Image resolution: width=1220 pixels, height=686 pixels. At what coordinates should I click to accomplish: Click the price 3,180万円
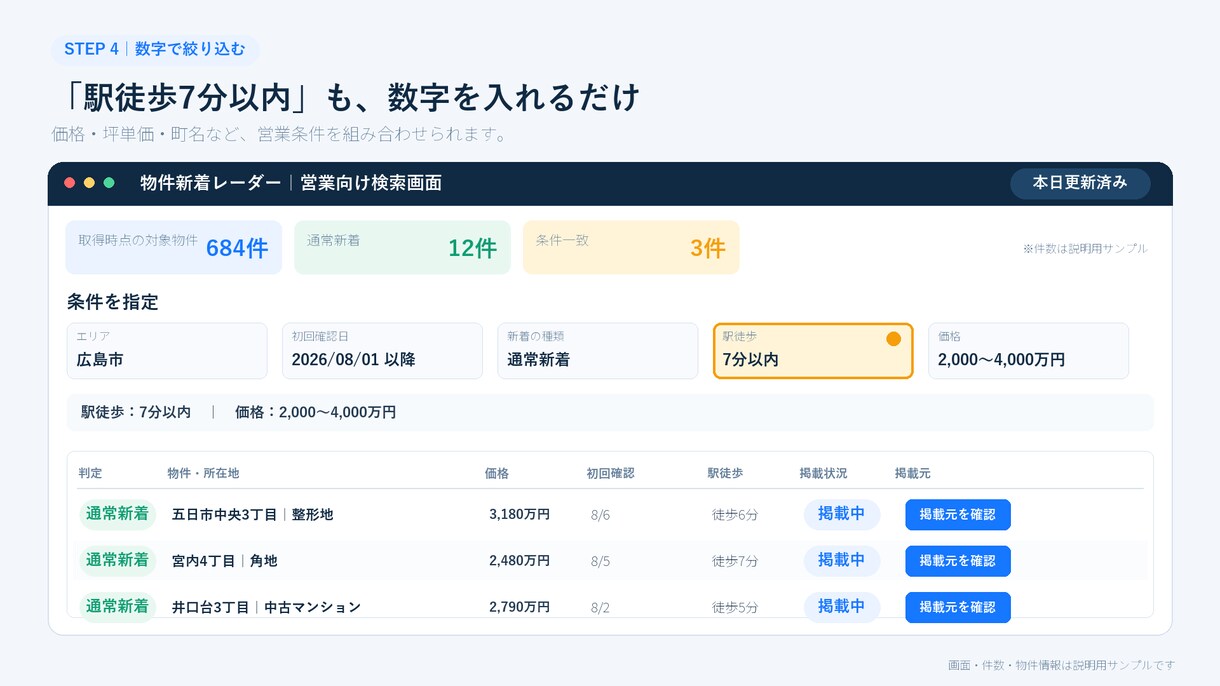pyautogui.click(x=520, y=515)
